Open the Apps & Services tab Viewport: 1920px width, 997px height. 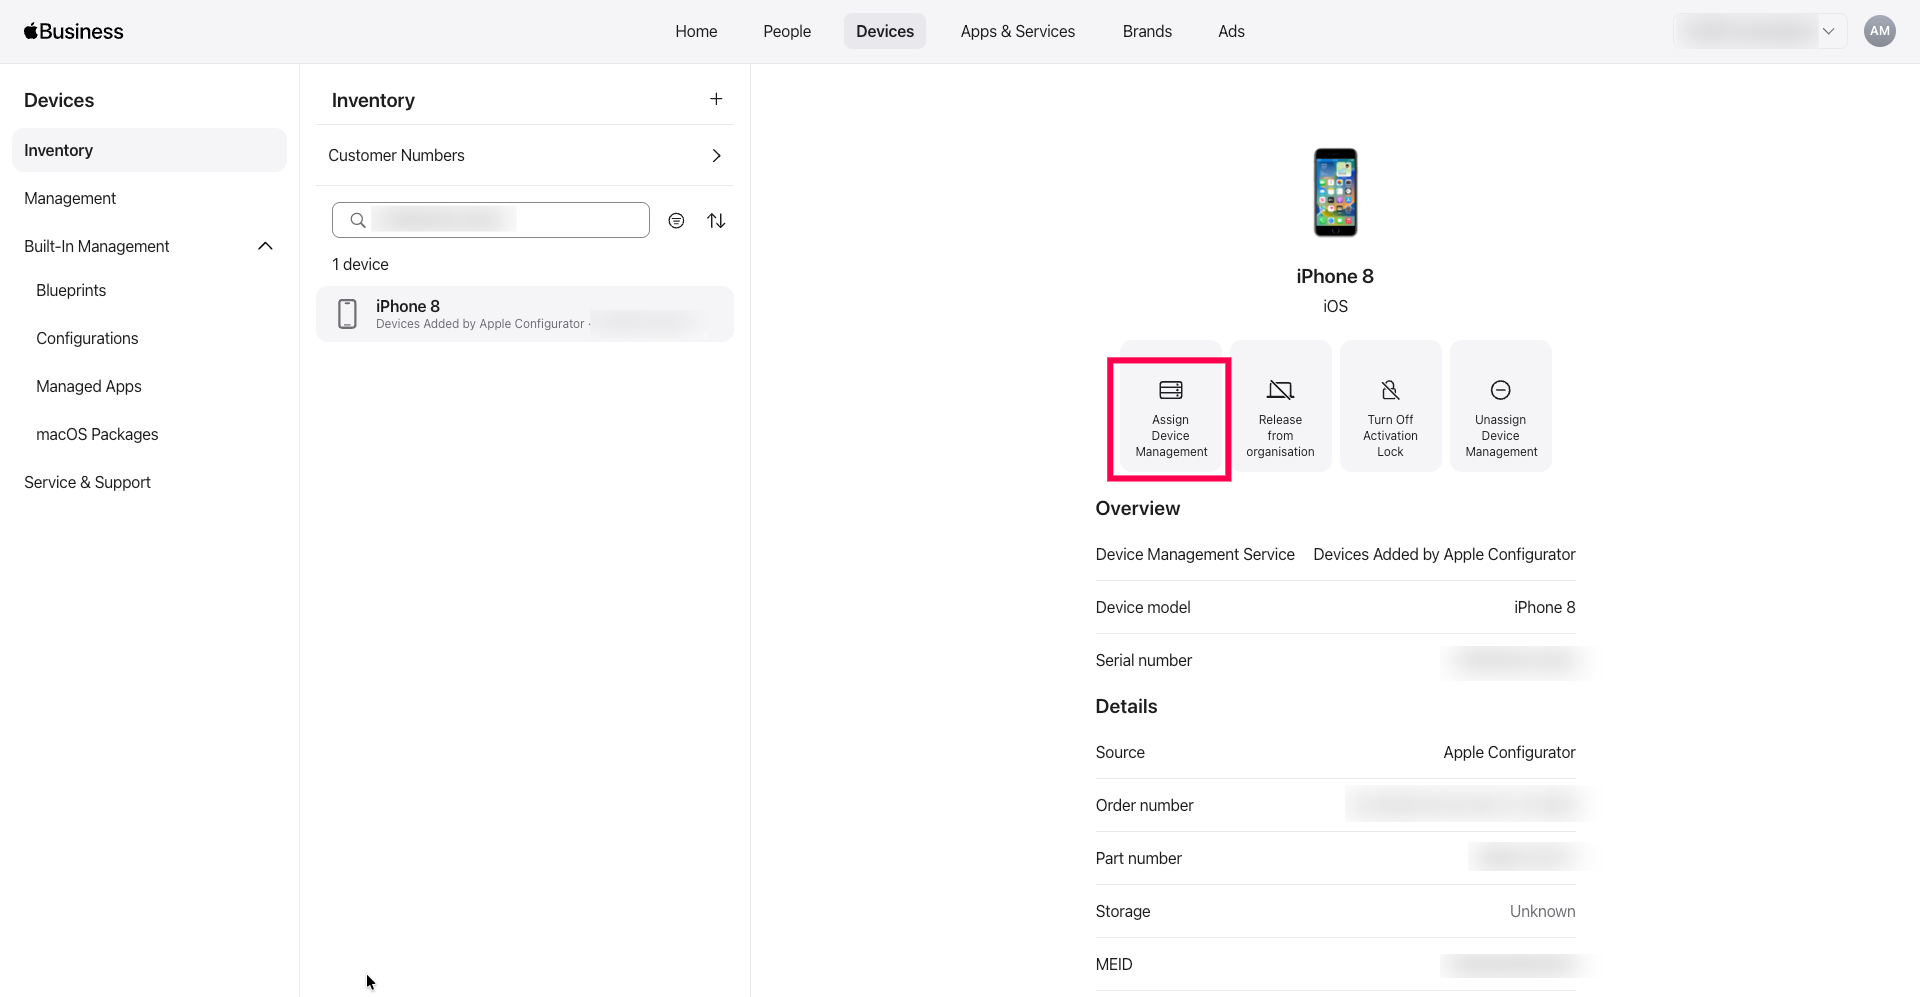(x=1017, y=31)
